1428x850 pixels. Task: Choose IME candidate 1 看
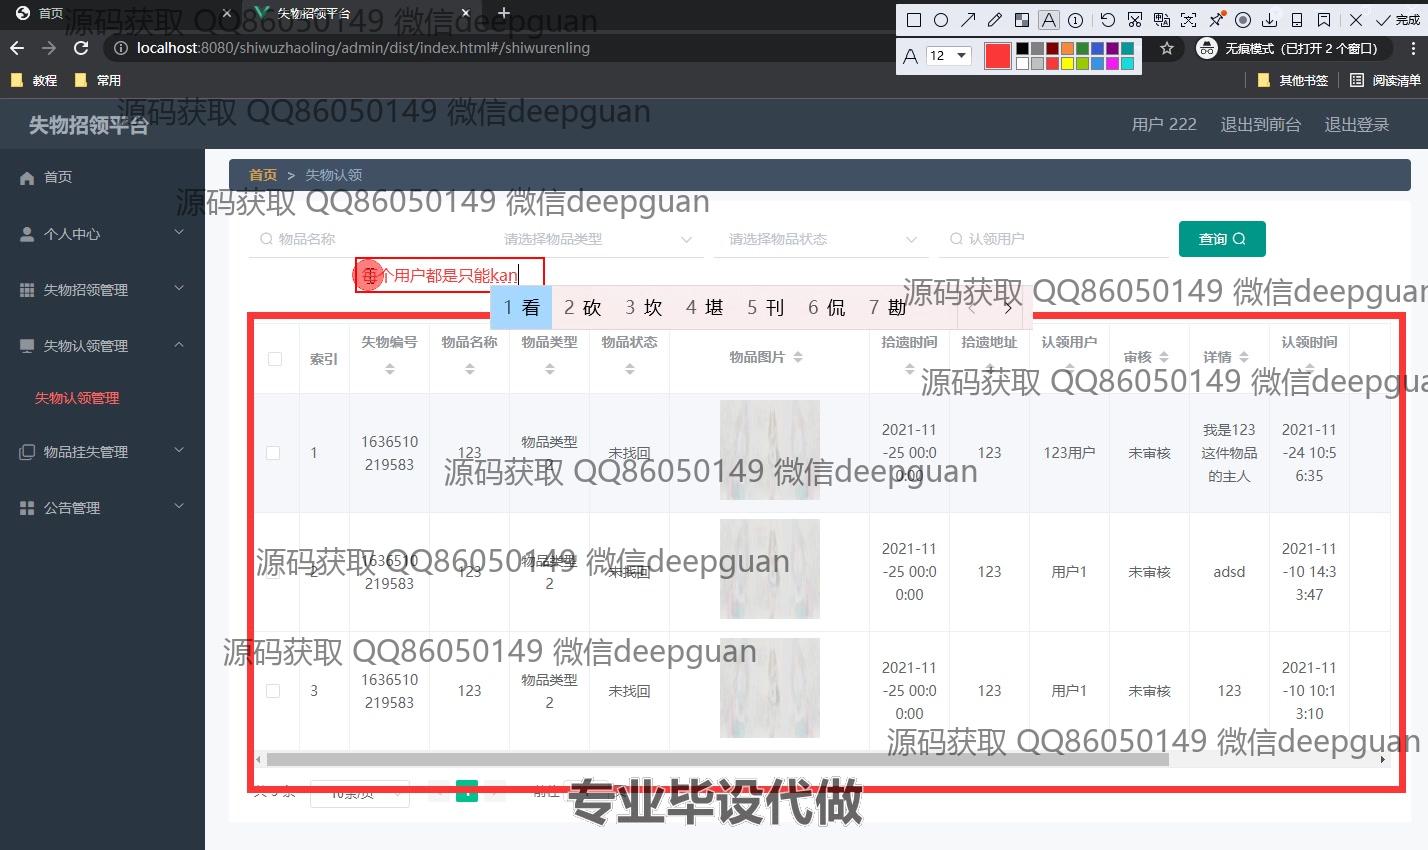[521, 308]
